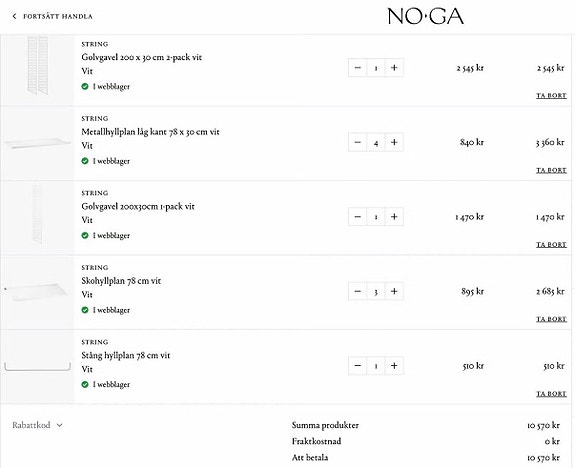The height and width of the screenshot is (468, 575).
Task: Open the Golvgavel 2-pack product thumbnail
Action: tap(37, 70)
